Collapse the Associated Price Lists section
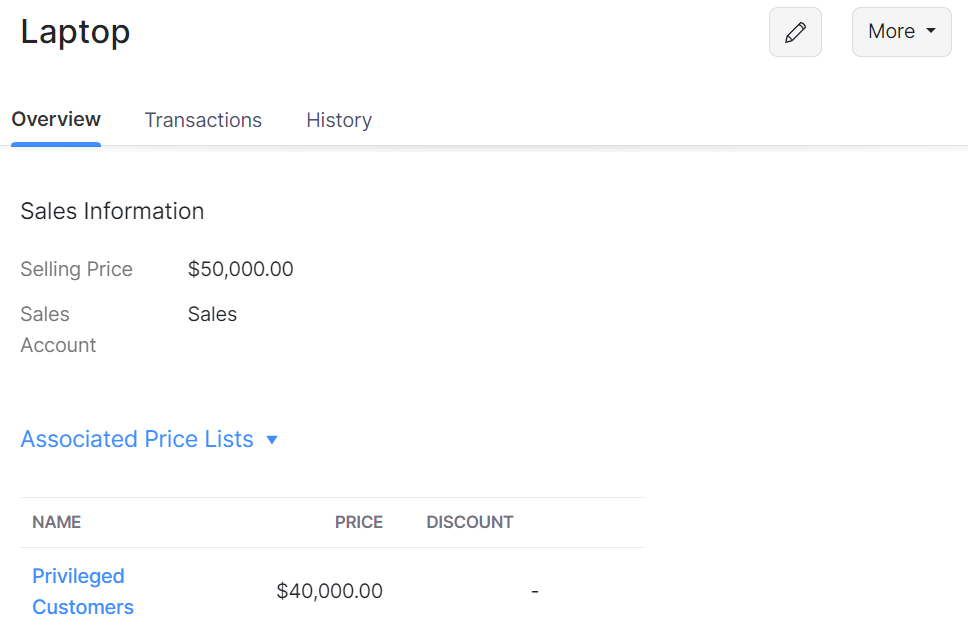This screenshot has width=968, height=635. coord(272,439)
